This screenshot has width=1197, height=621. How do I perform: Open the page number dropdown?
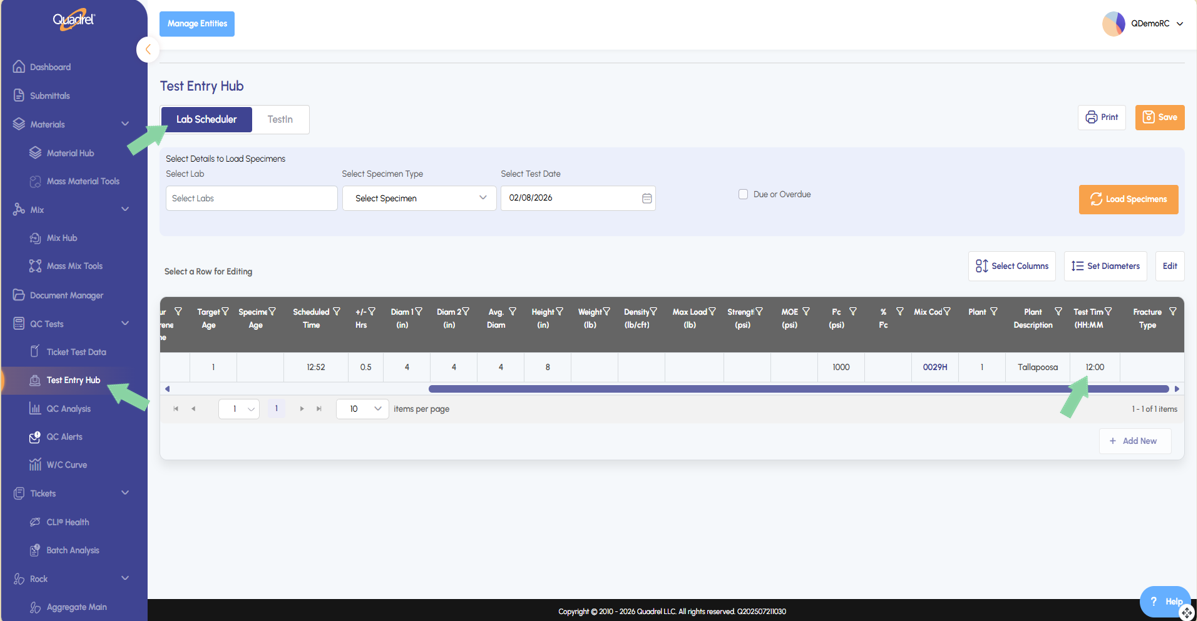point(239,409)
